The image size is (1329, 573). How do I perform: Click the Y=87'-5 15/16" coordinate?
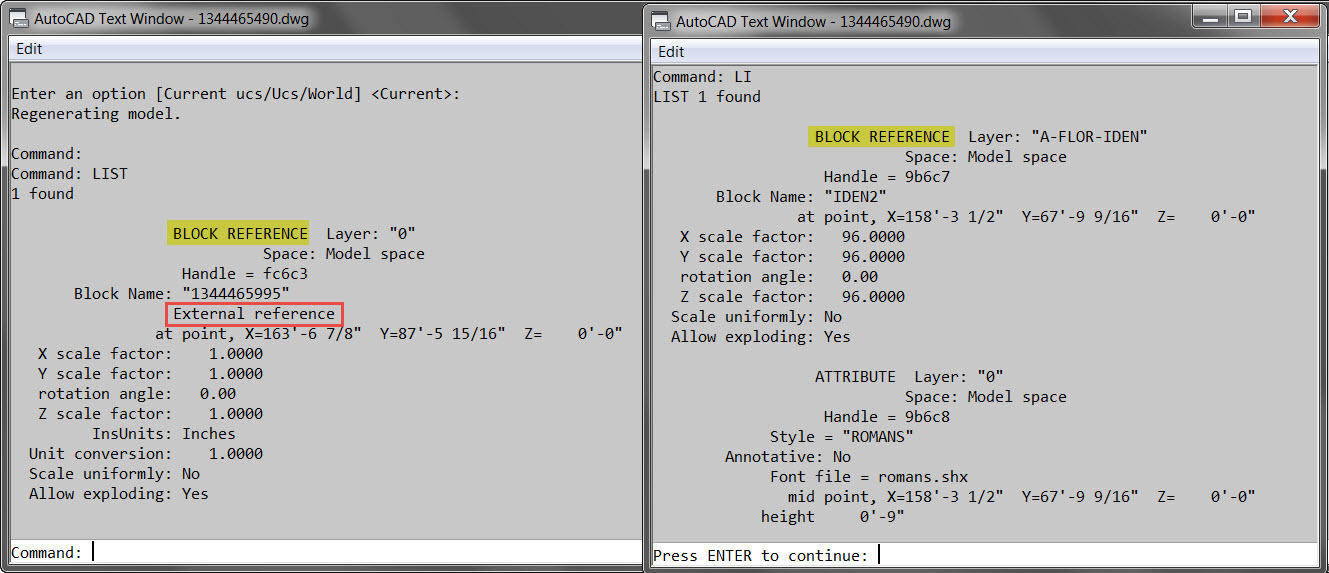coord(442,334)
